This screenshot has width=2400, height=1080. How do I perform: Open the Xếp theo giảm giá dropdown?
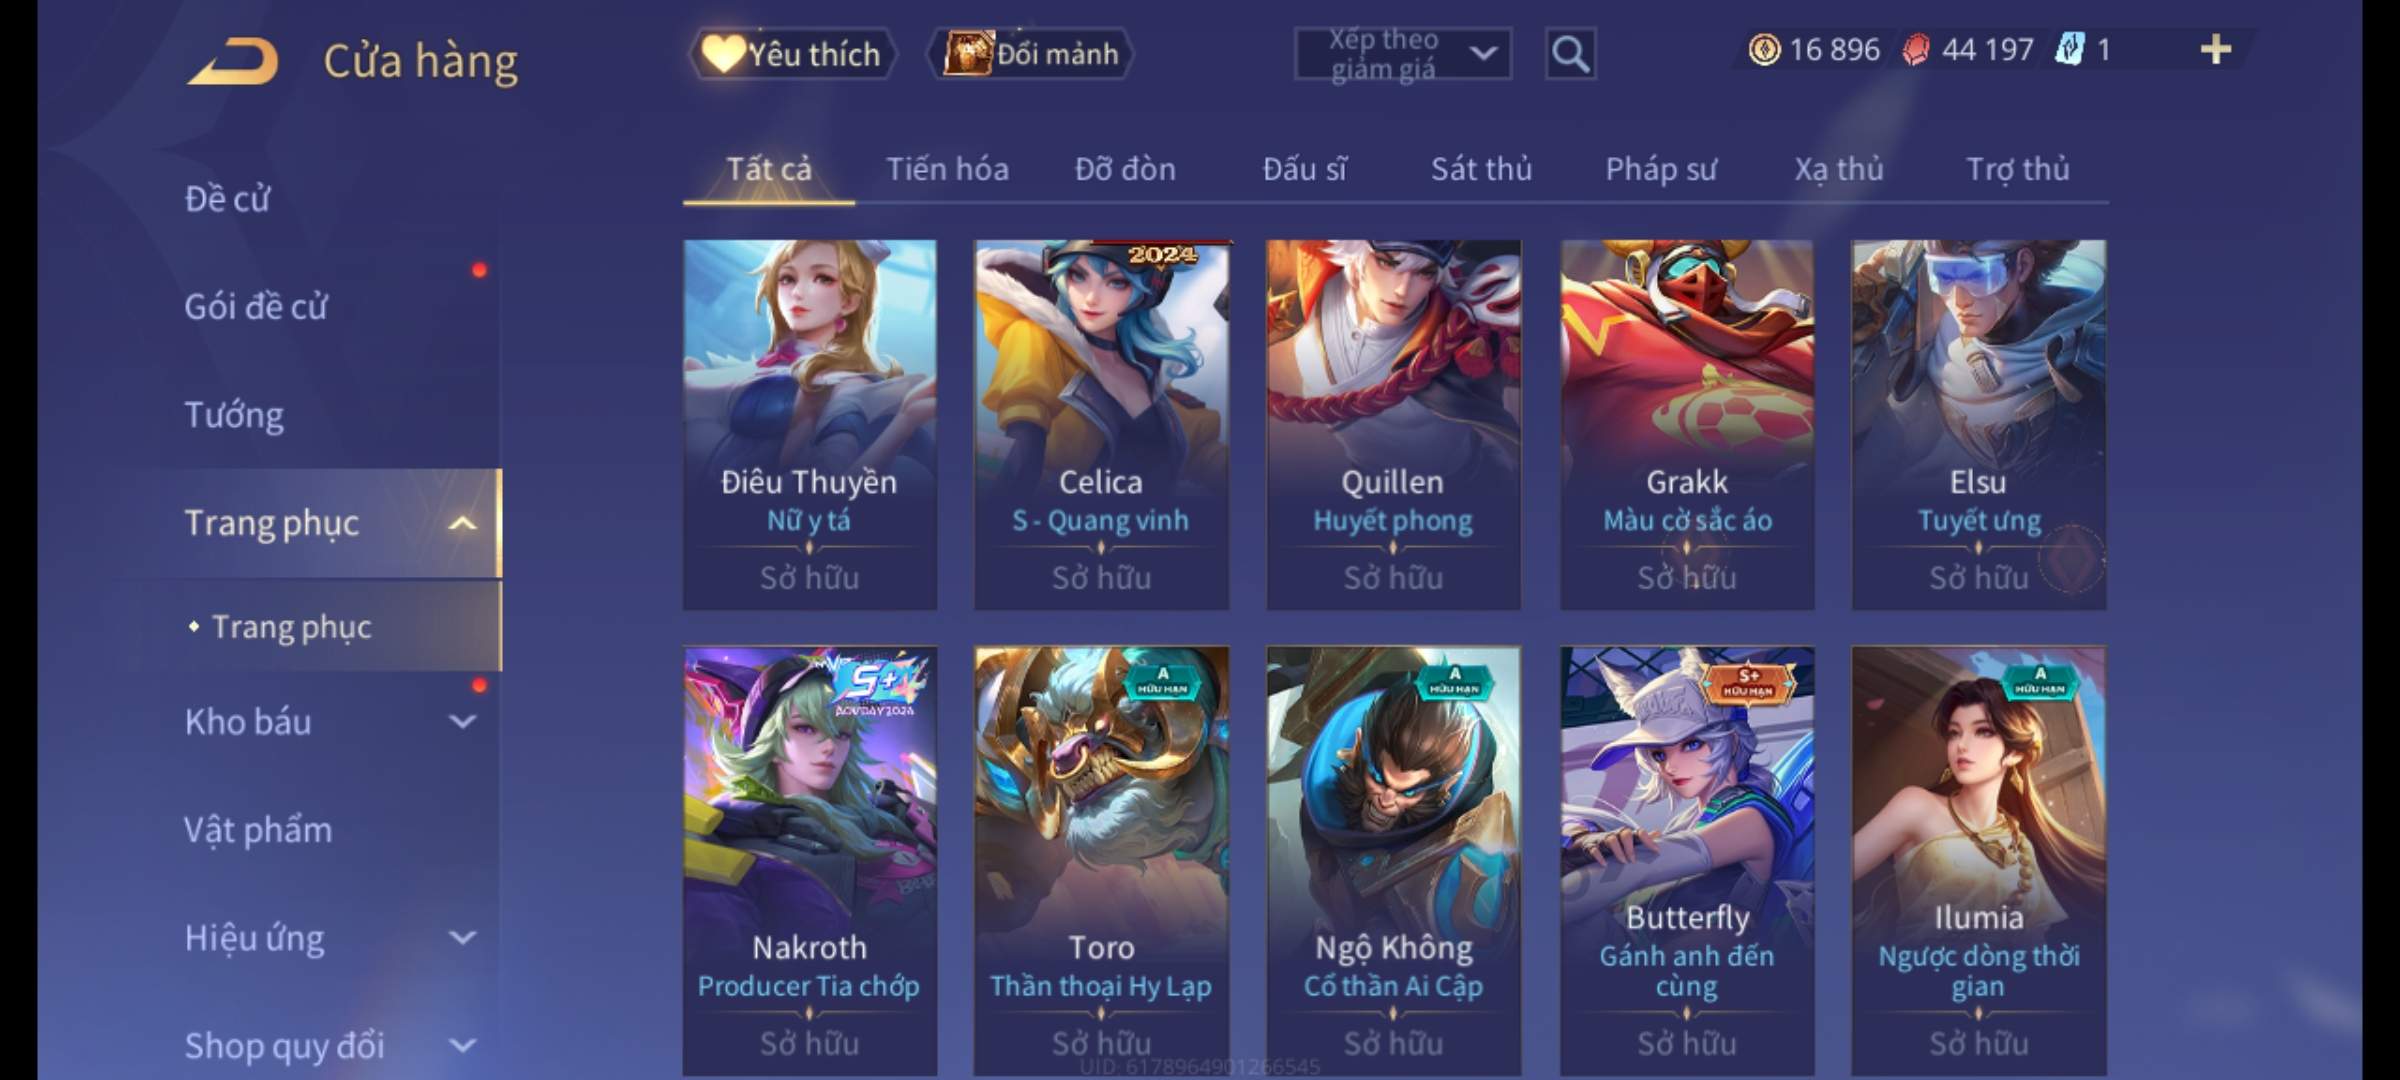(x=1403, y=53)
